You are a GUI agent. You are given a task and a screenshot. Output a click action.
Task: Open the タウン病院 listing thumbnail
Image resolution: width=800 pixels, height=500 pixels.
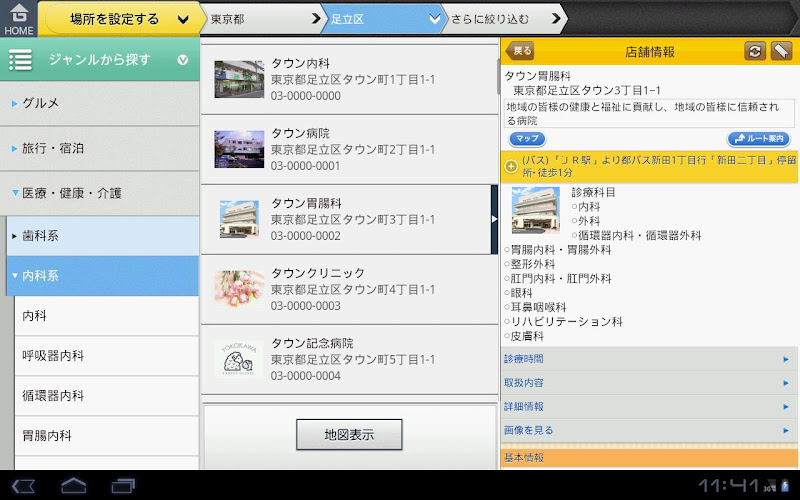[239, 149]
